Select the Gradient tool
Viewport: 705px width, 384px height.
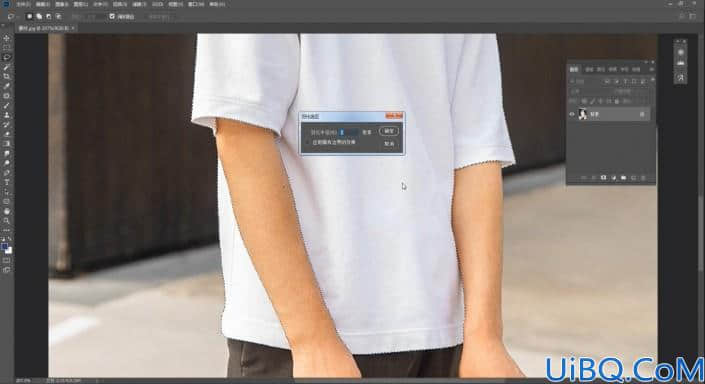[7, 144]
